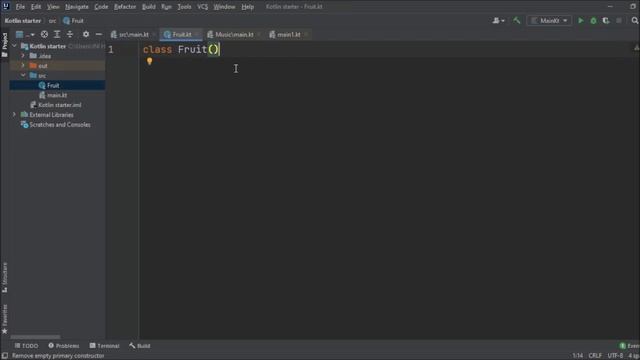Expand External Libraries node

[x=14, y=115]
